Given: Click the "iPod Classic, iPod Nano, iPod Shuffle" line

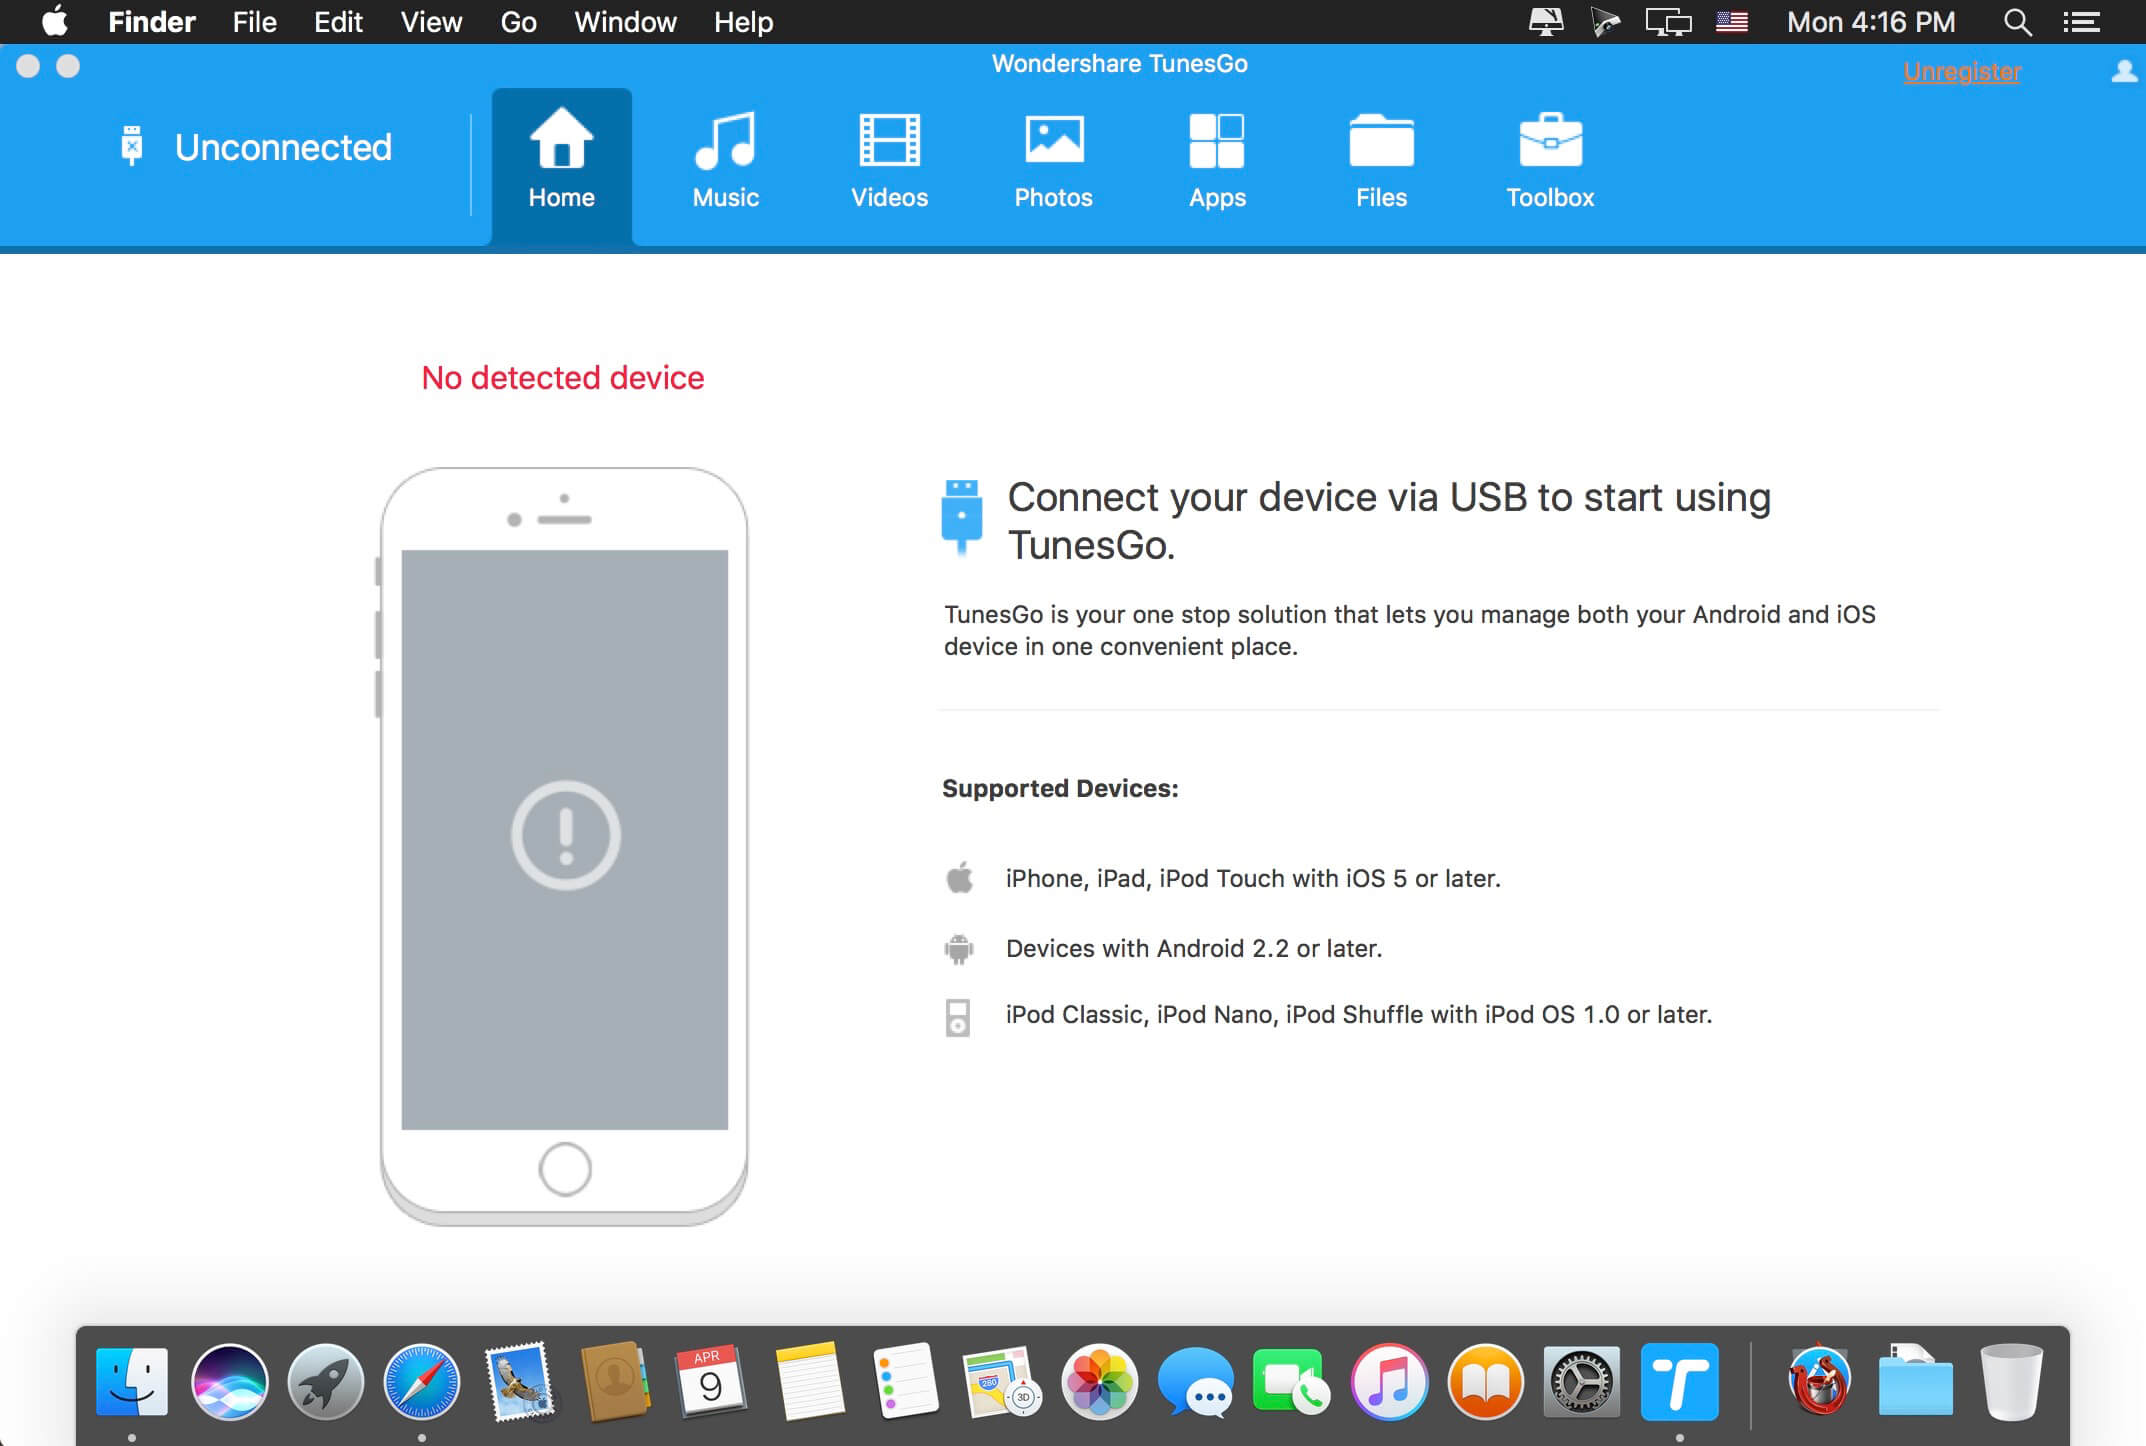Looking at the screenshot, I should click(1359, 1014).
